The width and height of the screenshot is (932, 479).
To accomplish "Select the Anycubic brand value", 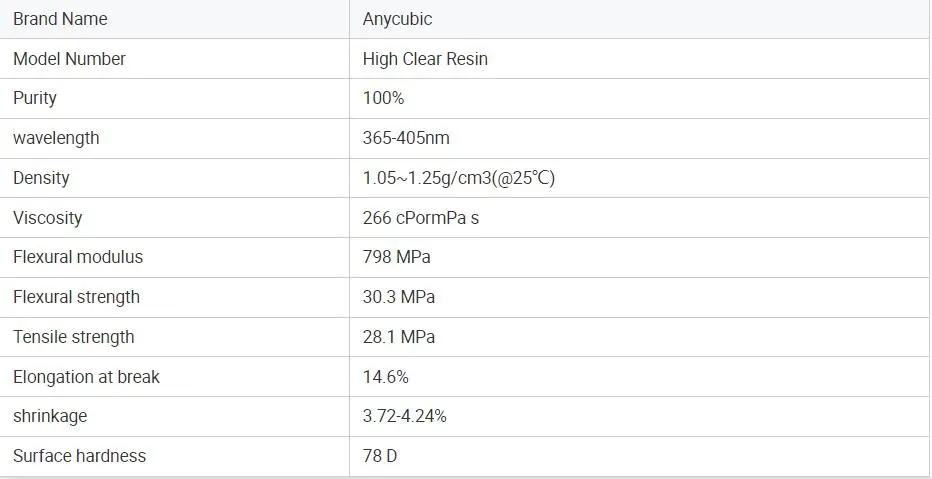I will [x=397, y=19].
